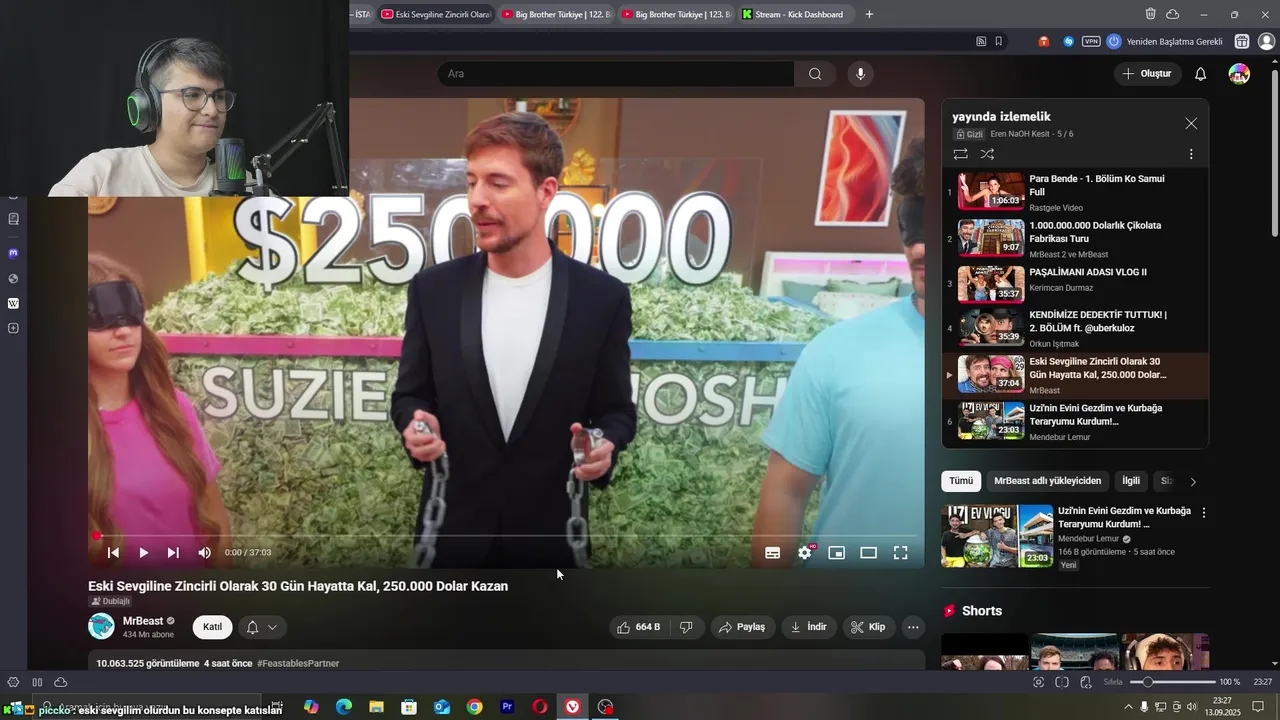Skip to previous video in playlist

[113, 552]
